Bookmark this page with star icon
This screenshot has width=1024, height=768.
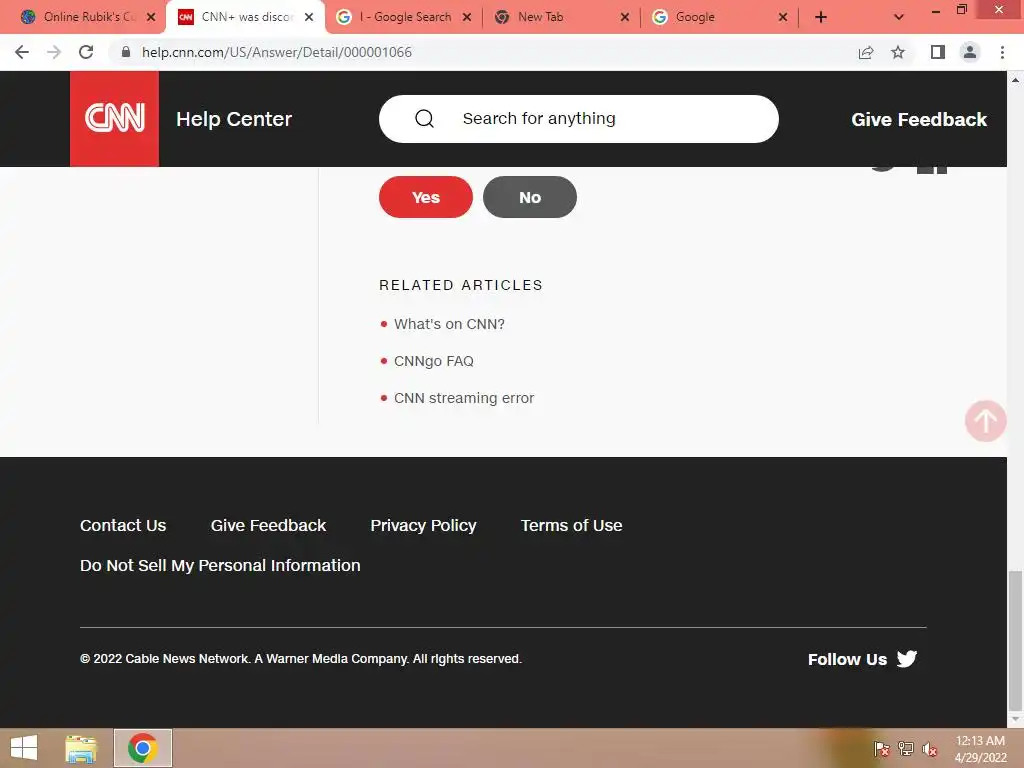click(x=898, y=52)
